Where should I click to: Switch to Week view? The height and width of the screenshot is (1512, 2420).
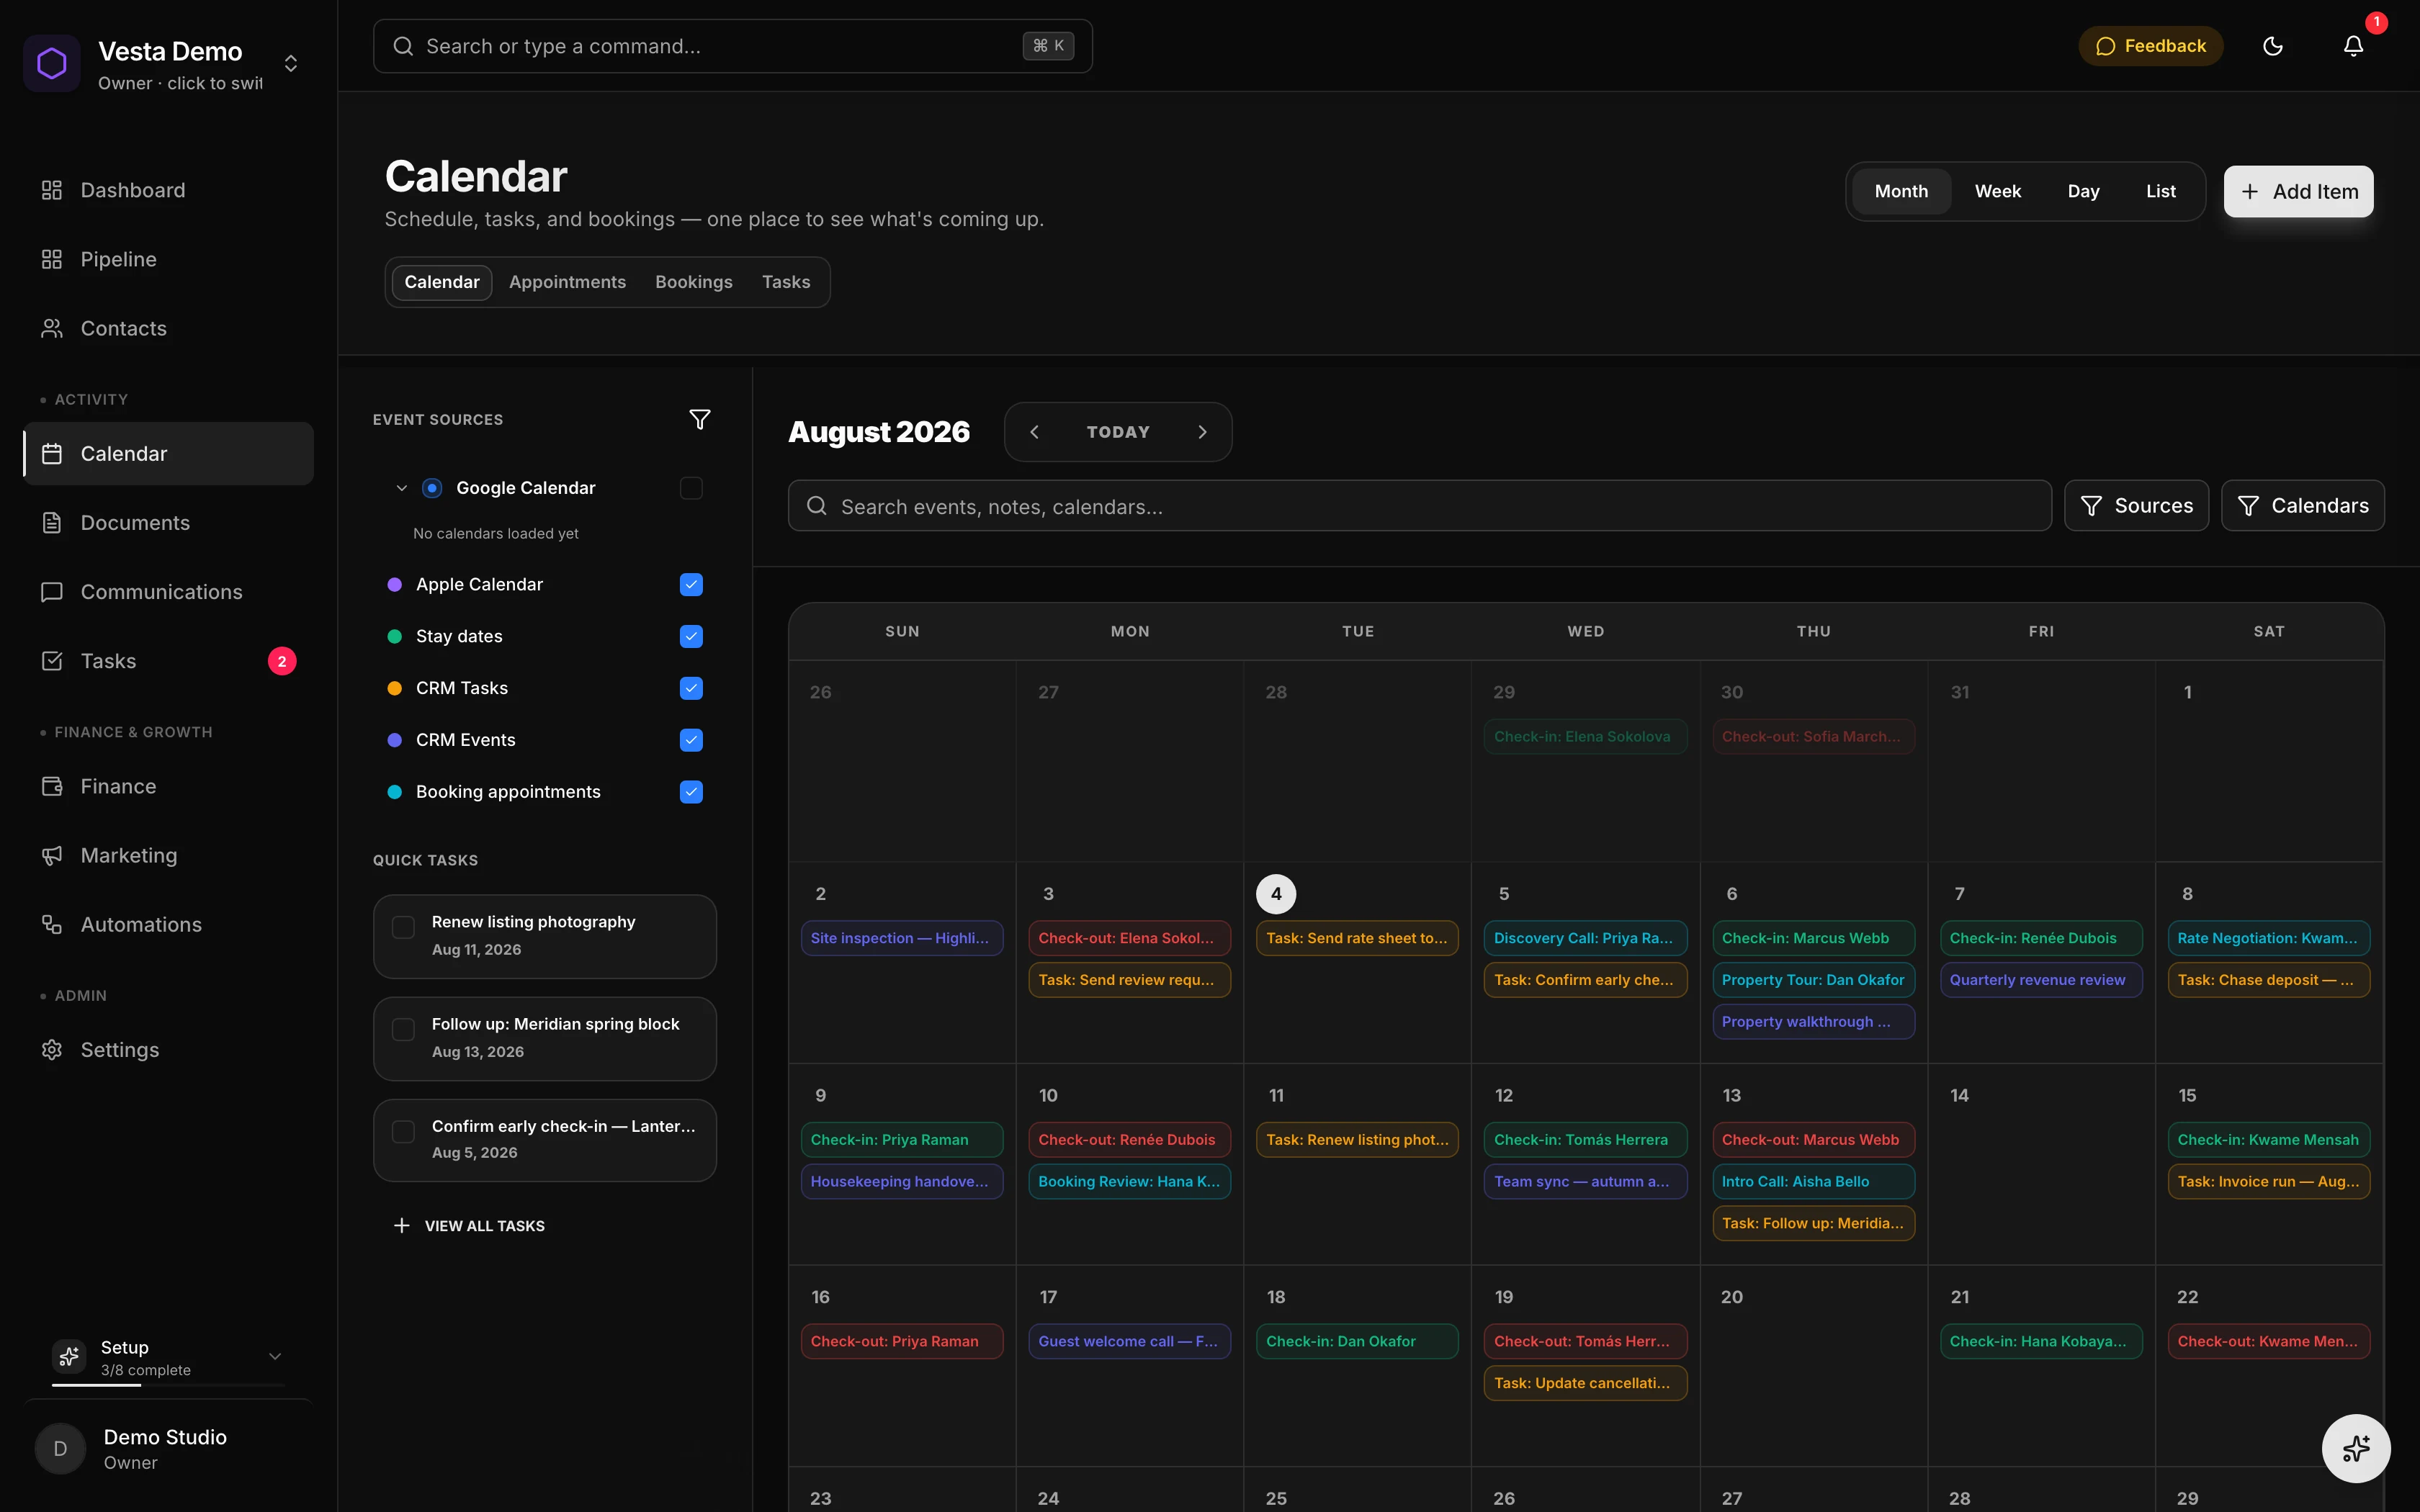coord(1997,191)
